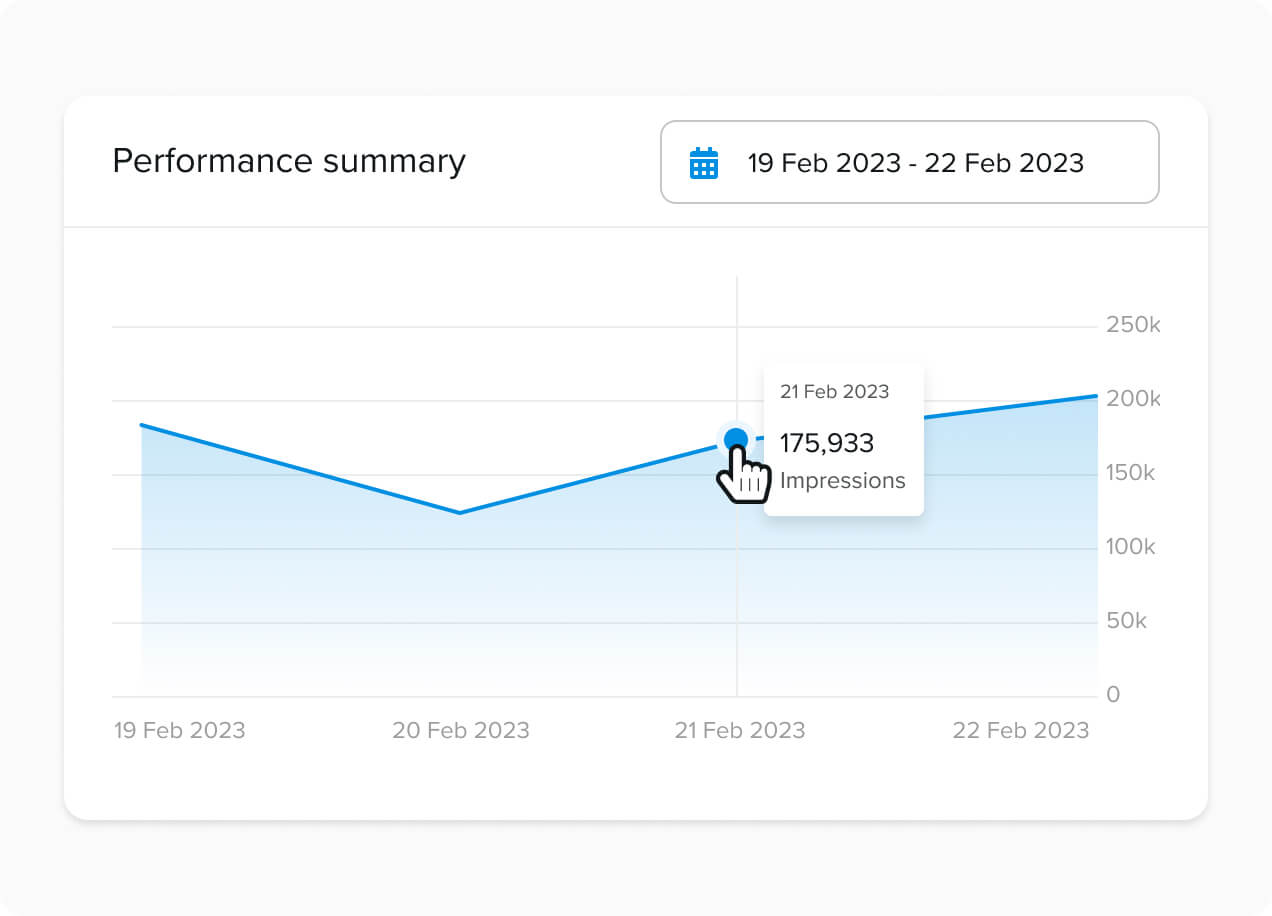Click the blue calendar icon

pos(704,163)
